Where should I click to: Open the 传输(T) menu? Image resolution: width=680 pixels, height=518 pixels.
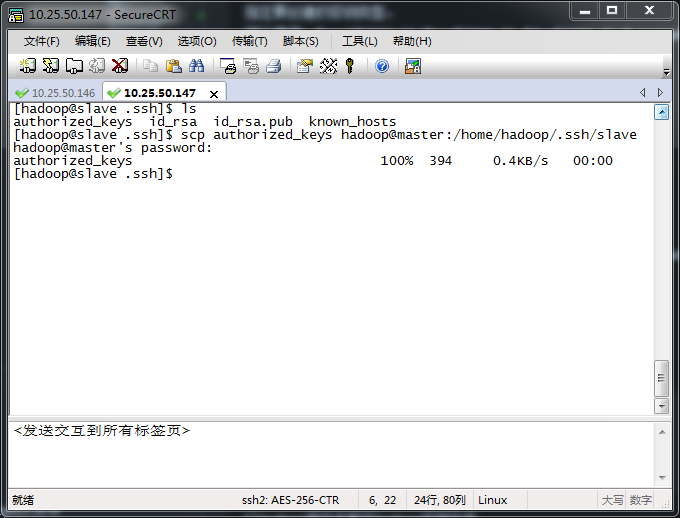point(249,41)
